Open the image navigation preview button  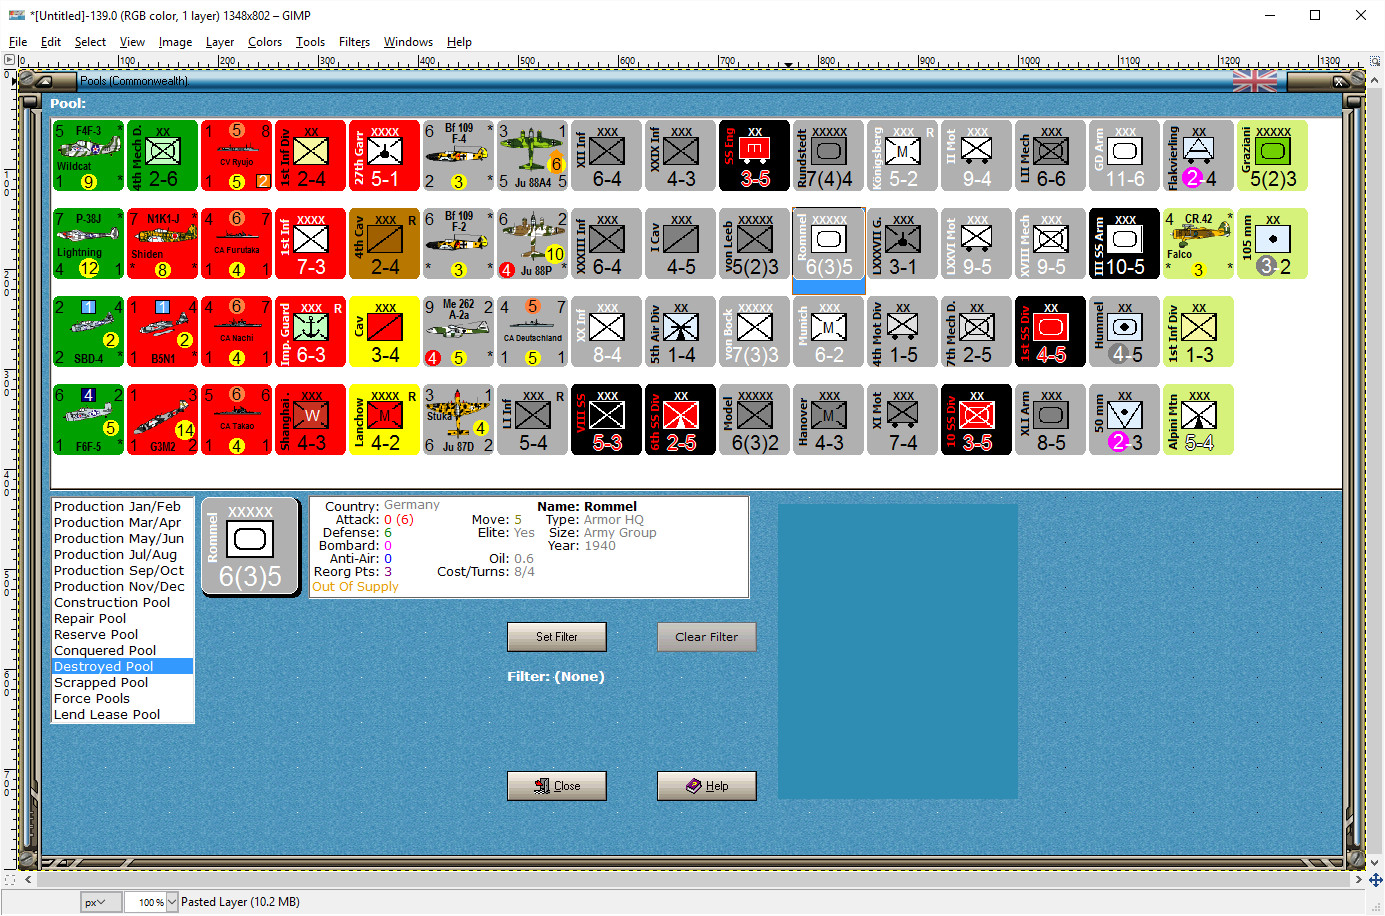pyautogui.click(x=1375, y=880)
